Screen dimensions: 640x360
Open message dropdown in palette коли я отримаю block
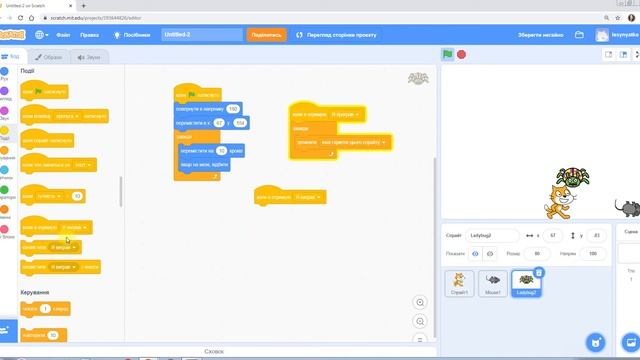74,227
